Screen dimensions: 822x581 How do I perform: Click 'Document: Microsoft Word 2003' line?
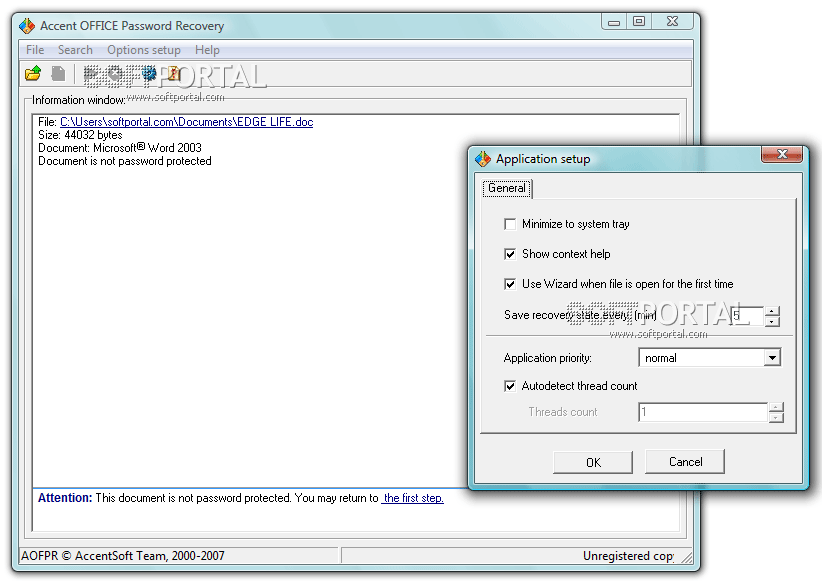120,148
